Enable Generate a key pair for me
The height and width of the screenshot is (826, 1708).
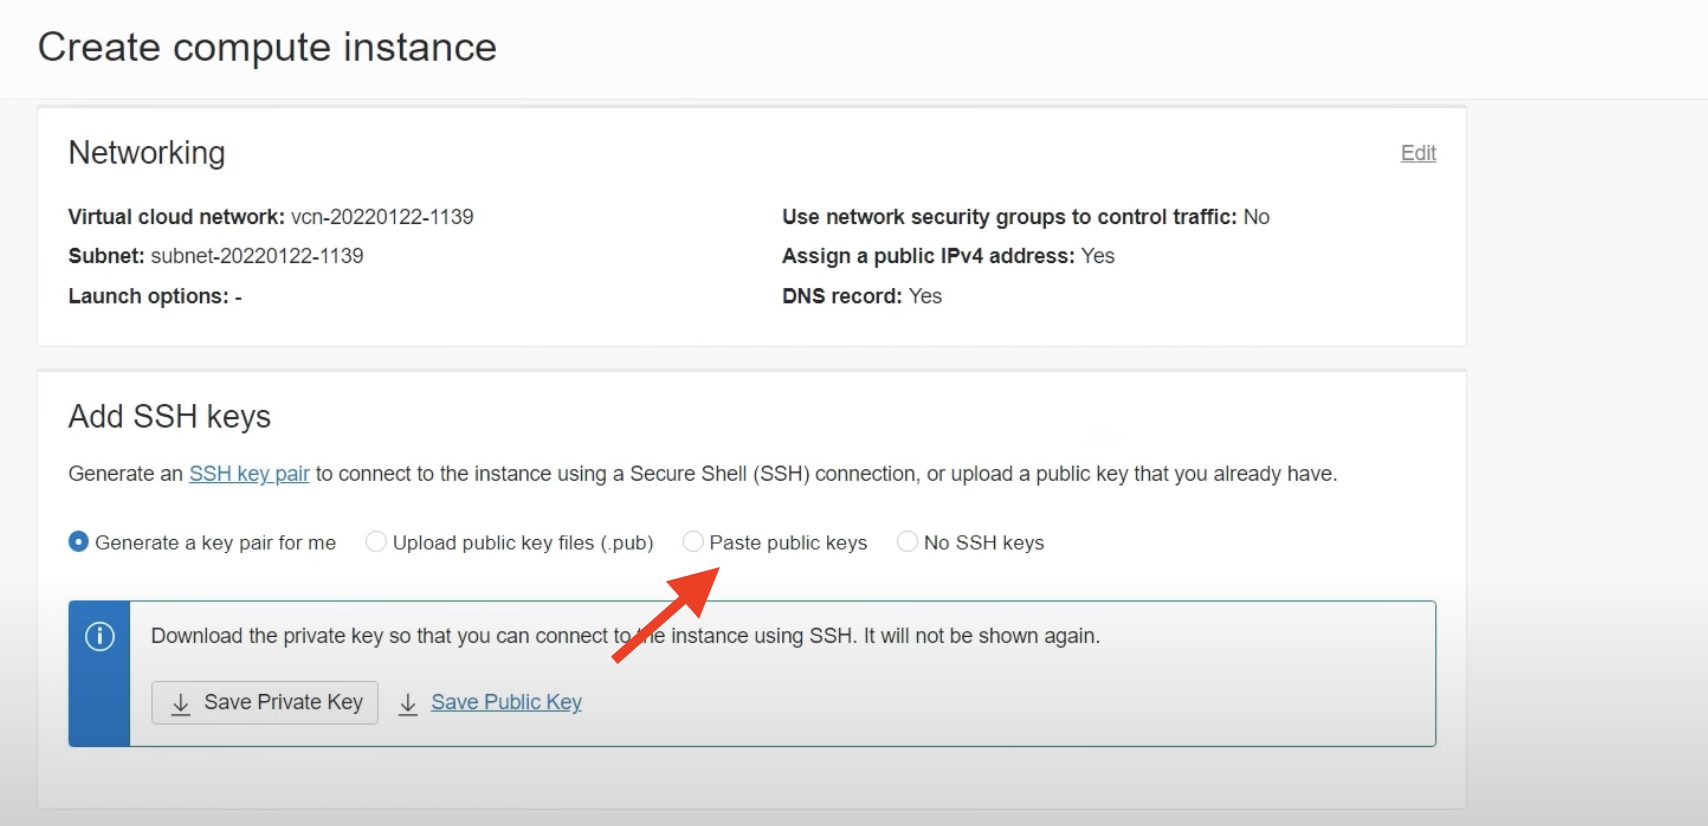click(77, 541)
